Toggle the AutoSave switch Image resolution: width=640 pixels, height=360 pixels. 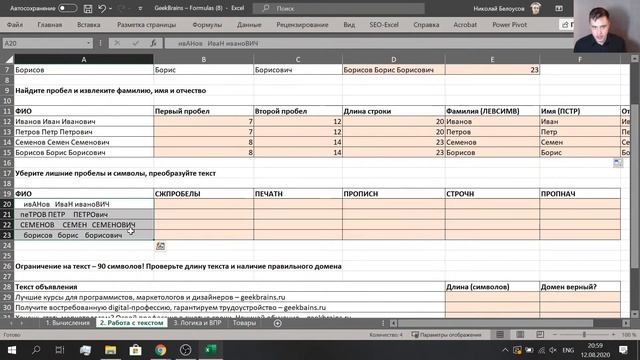pos(67,8)
